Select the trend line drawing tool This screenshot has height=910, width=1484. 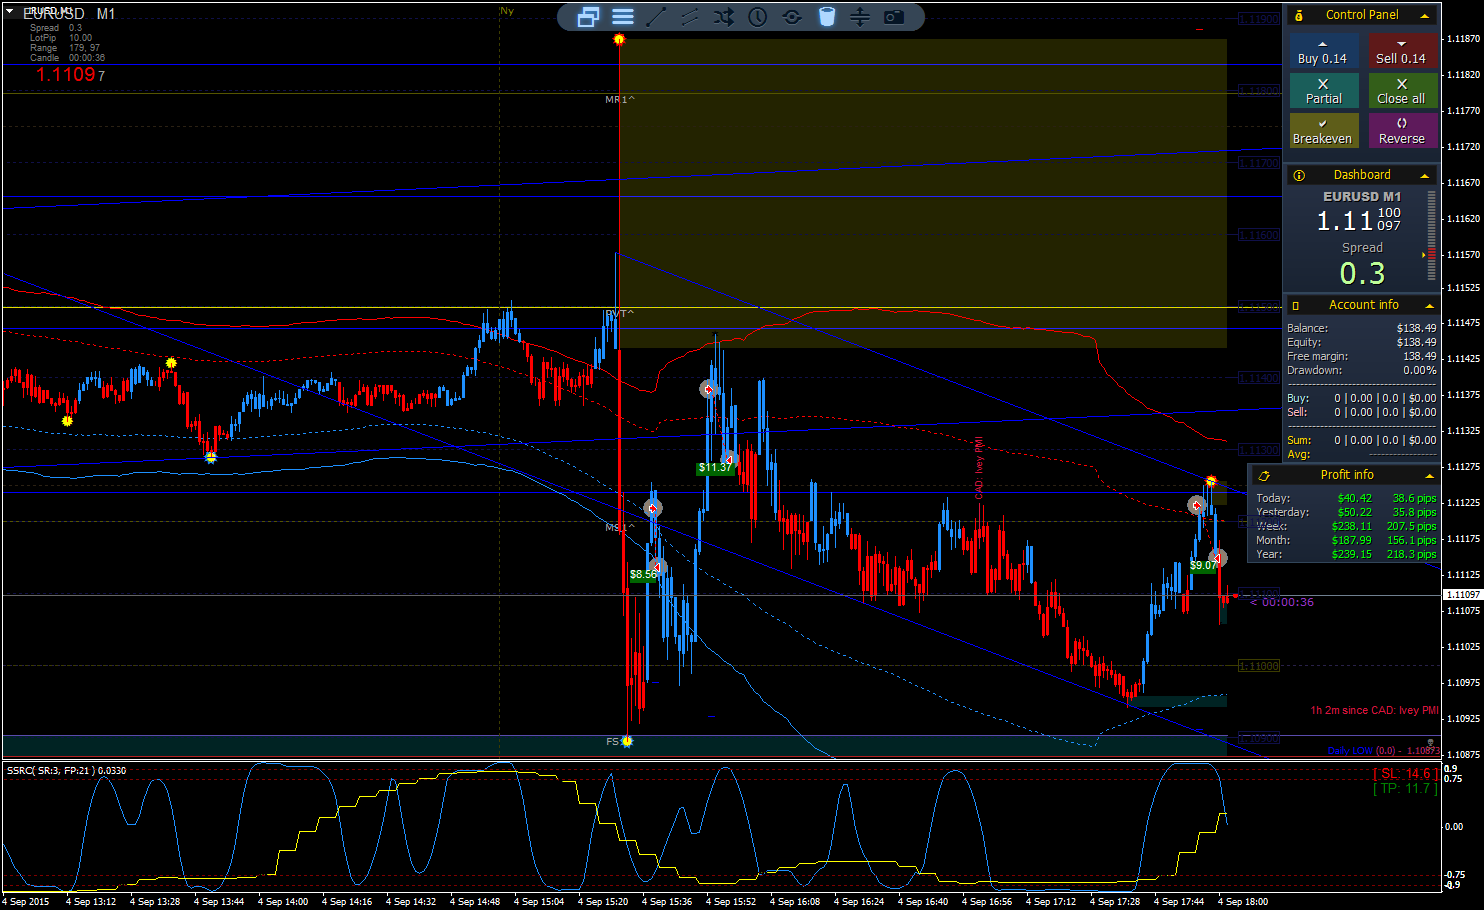point(656,17)
